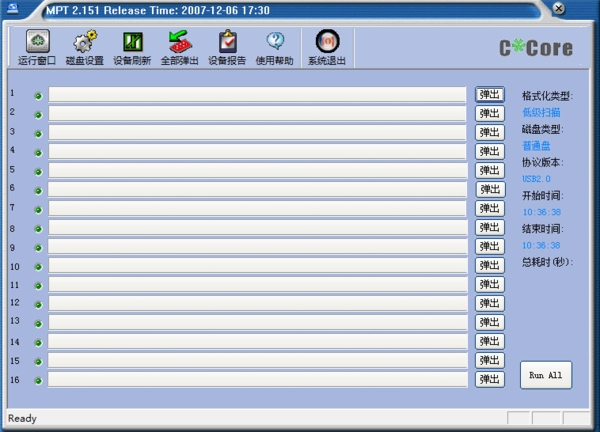
Task: Click the green status LED for slot 1
Action: (38, 96)
